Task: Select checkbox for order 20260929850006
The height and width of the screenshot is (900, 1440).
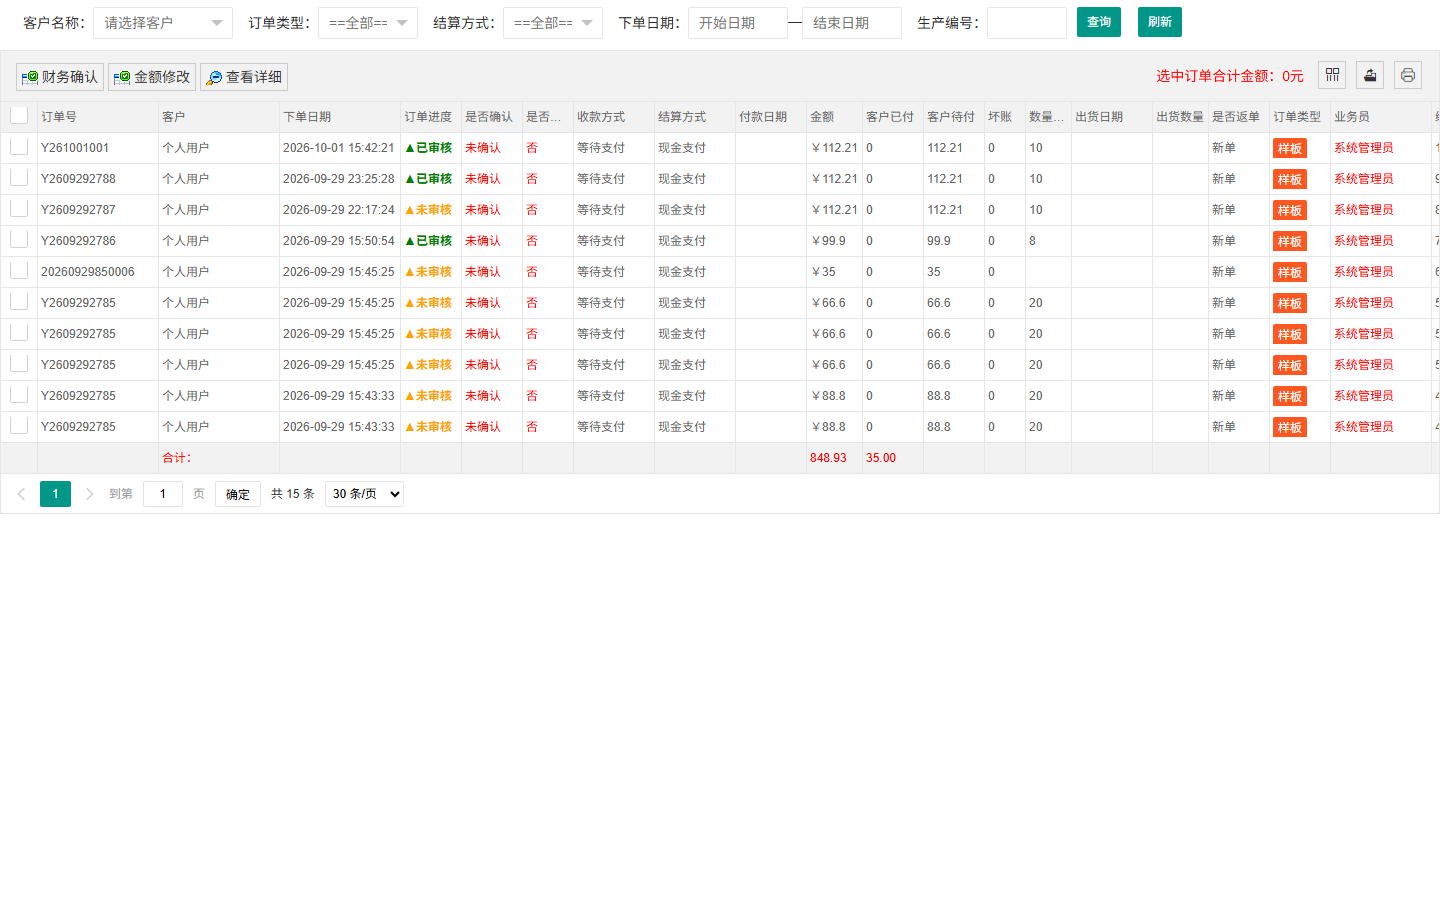Action: 19,271
